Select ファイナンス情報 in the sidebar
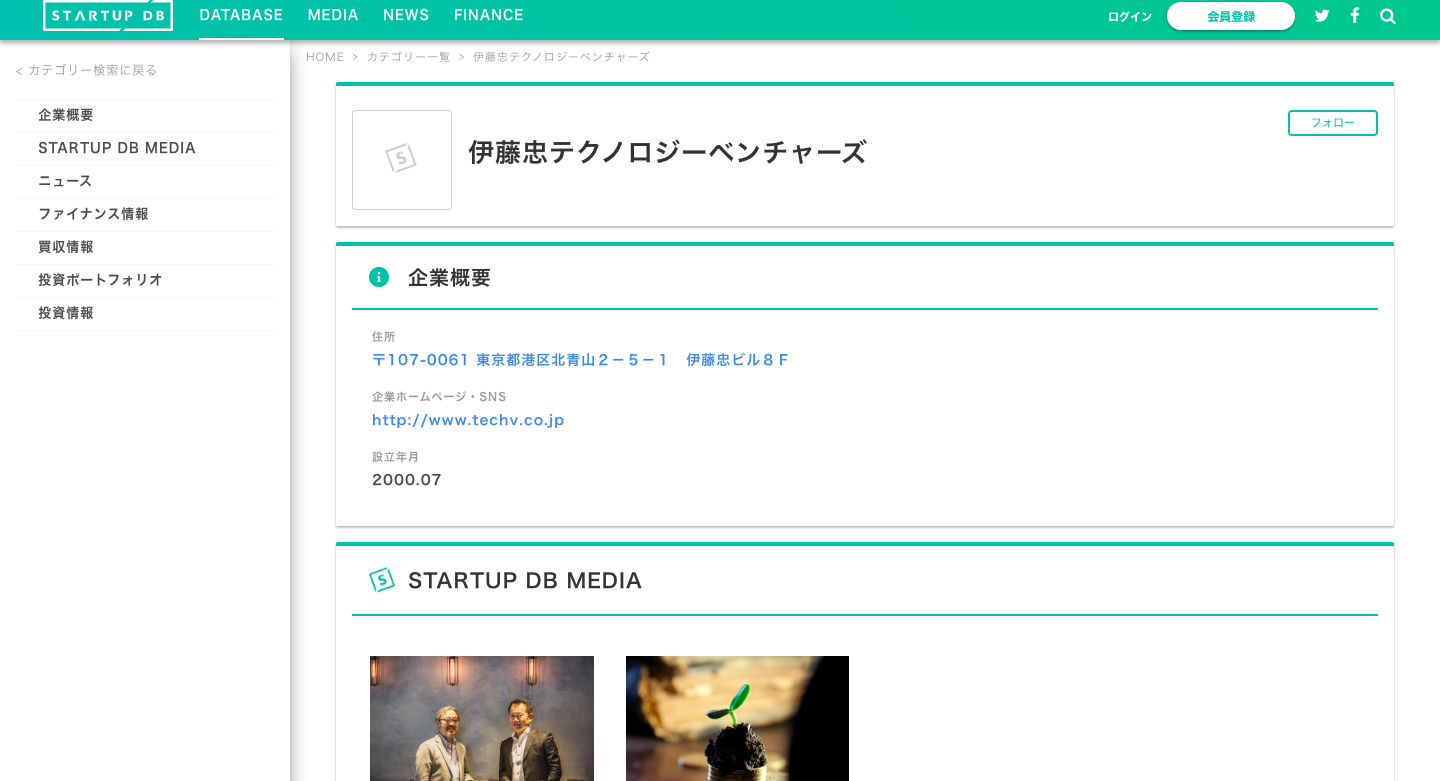Image resolution: width=1440 pixels, height=781 pixels. point(93,214)
